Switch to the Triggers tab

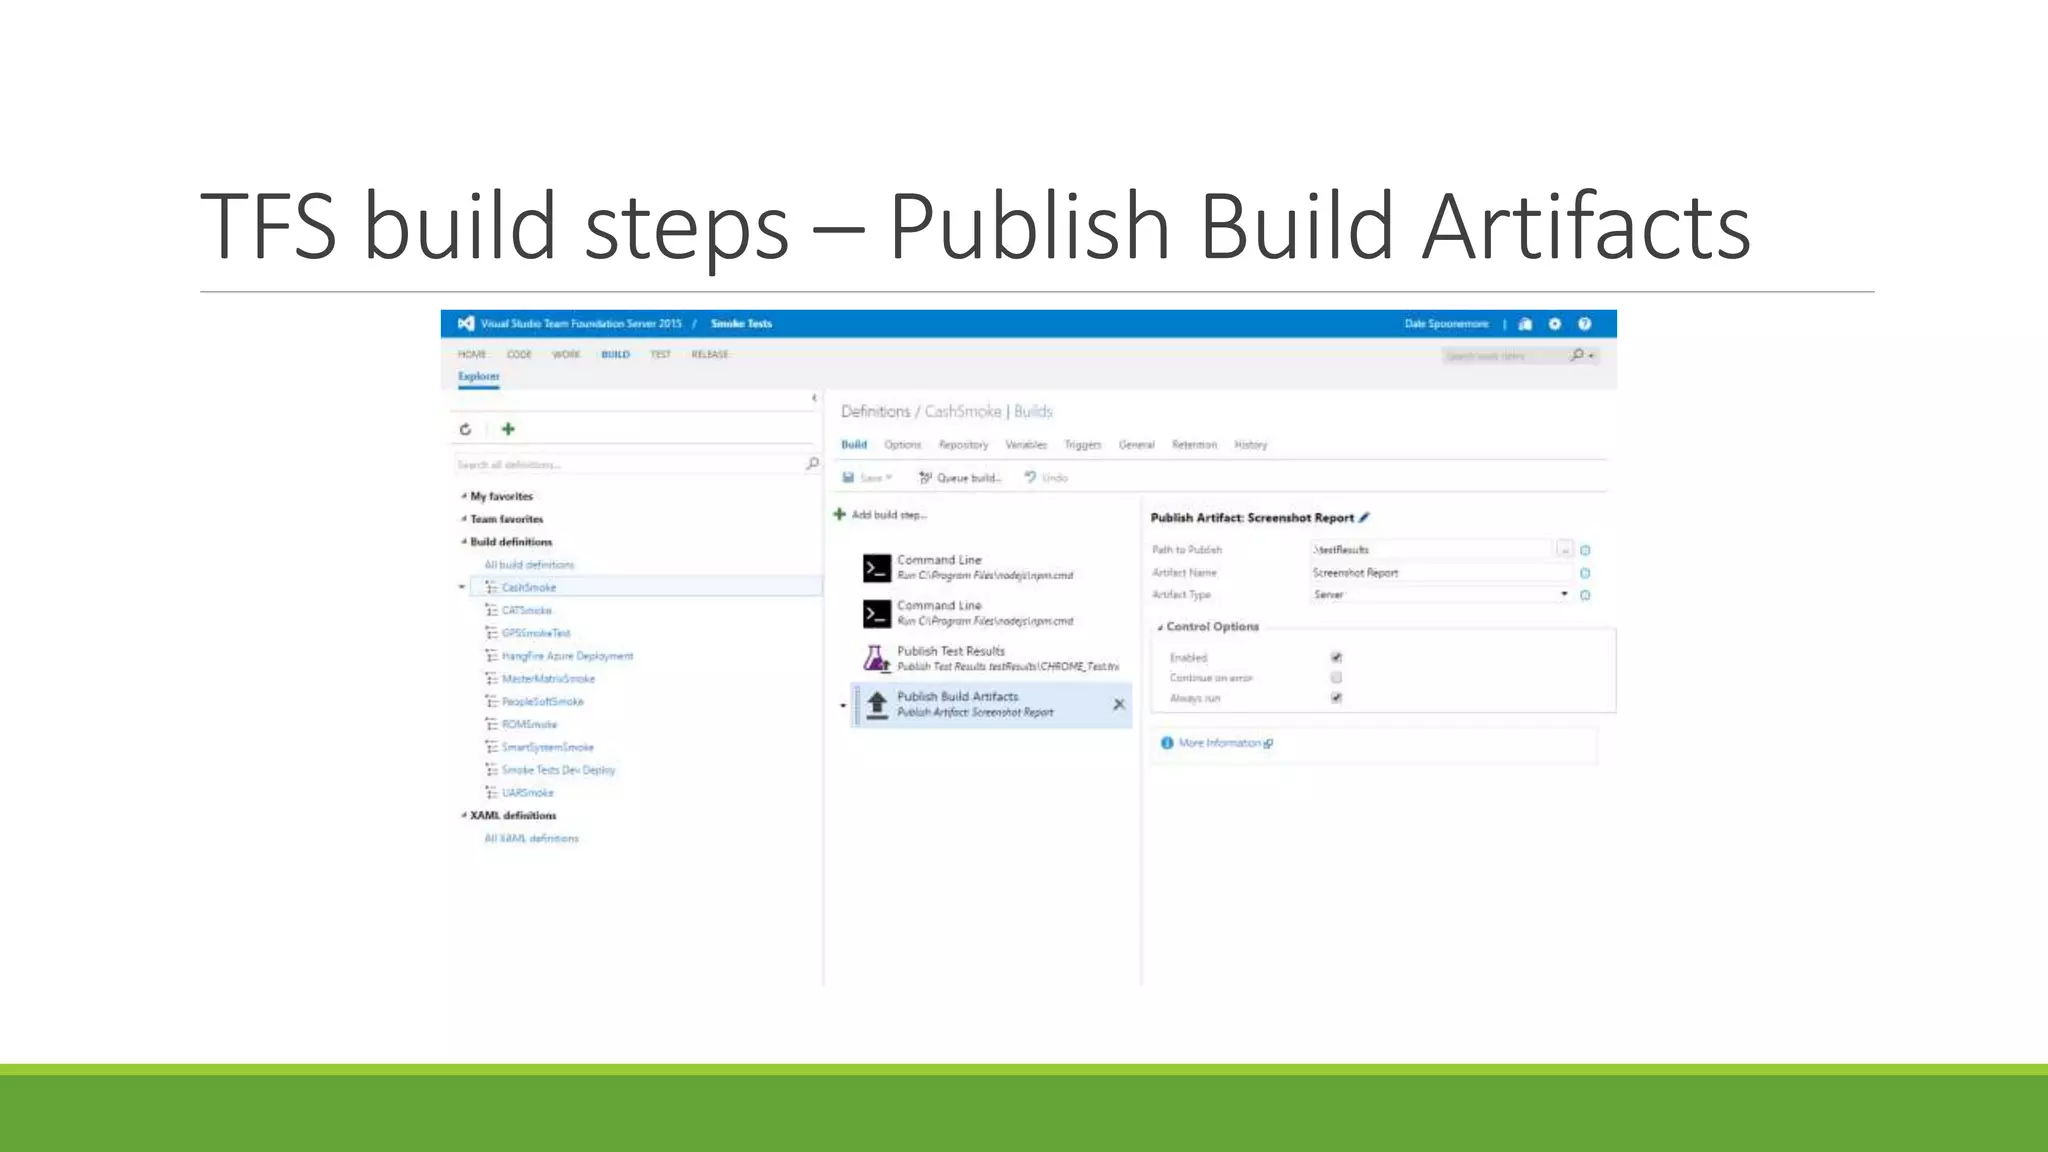point(1083,444)
